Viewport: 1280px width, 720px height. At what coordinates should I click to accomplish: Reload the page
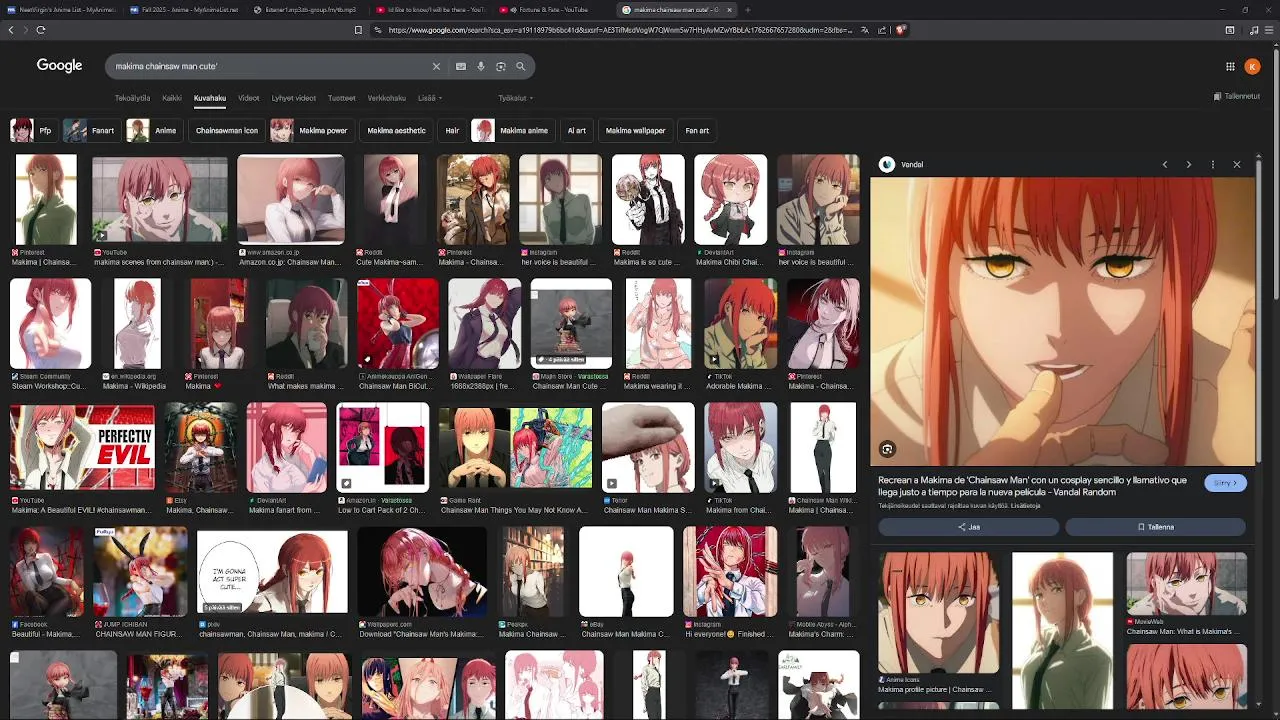pyautogui.click(x=41, y=30)
